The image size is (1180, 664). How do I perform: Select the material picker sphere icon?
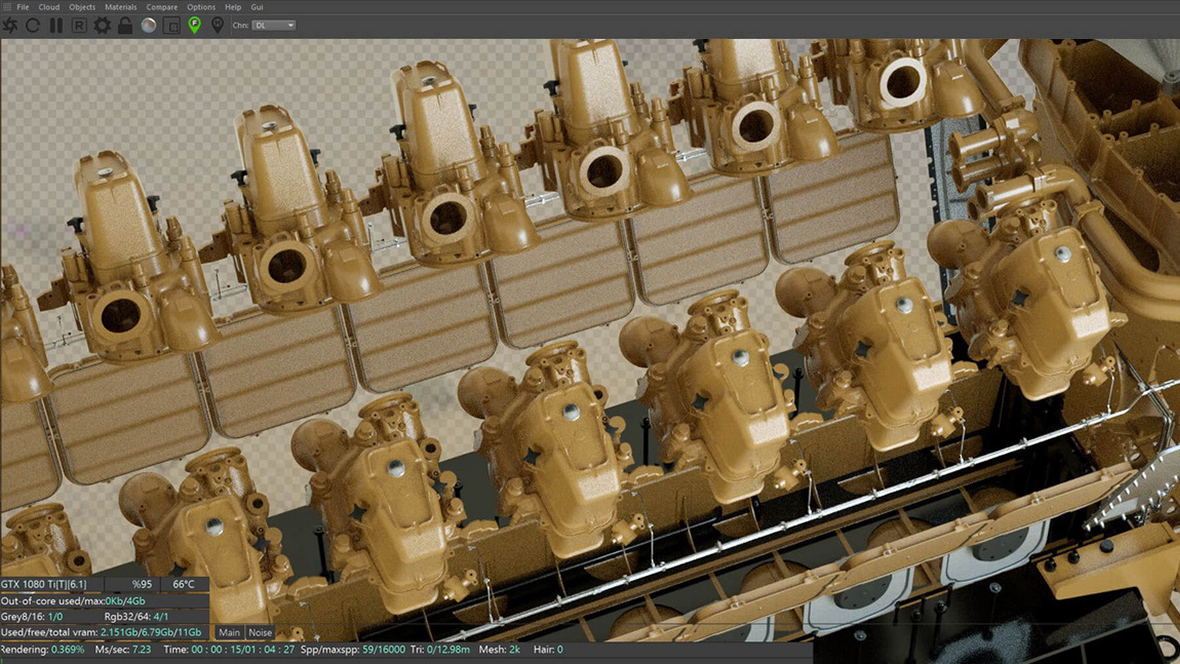148,25
